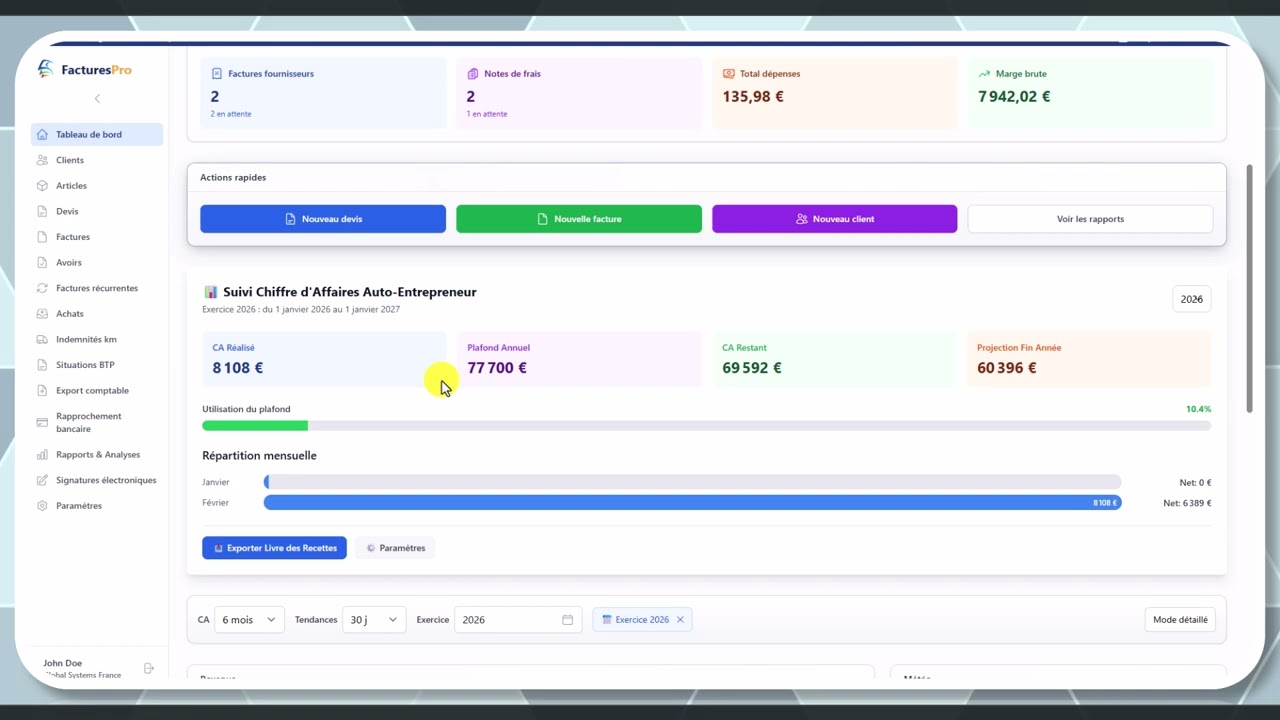
Task: Open the Devis section
Action: 97,211
